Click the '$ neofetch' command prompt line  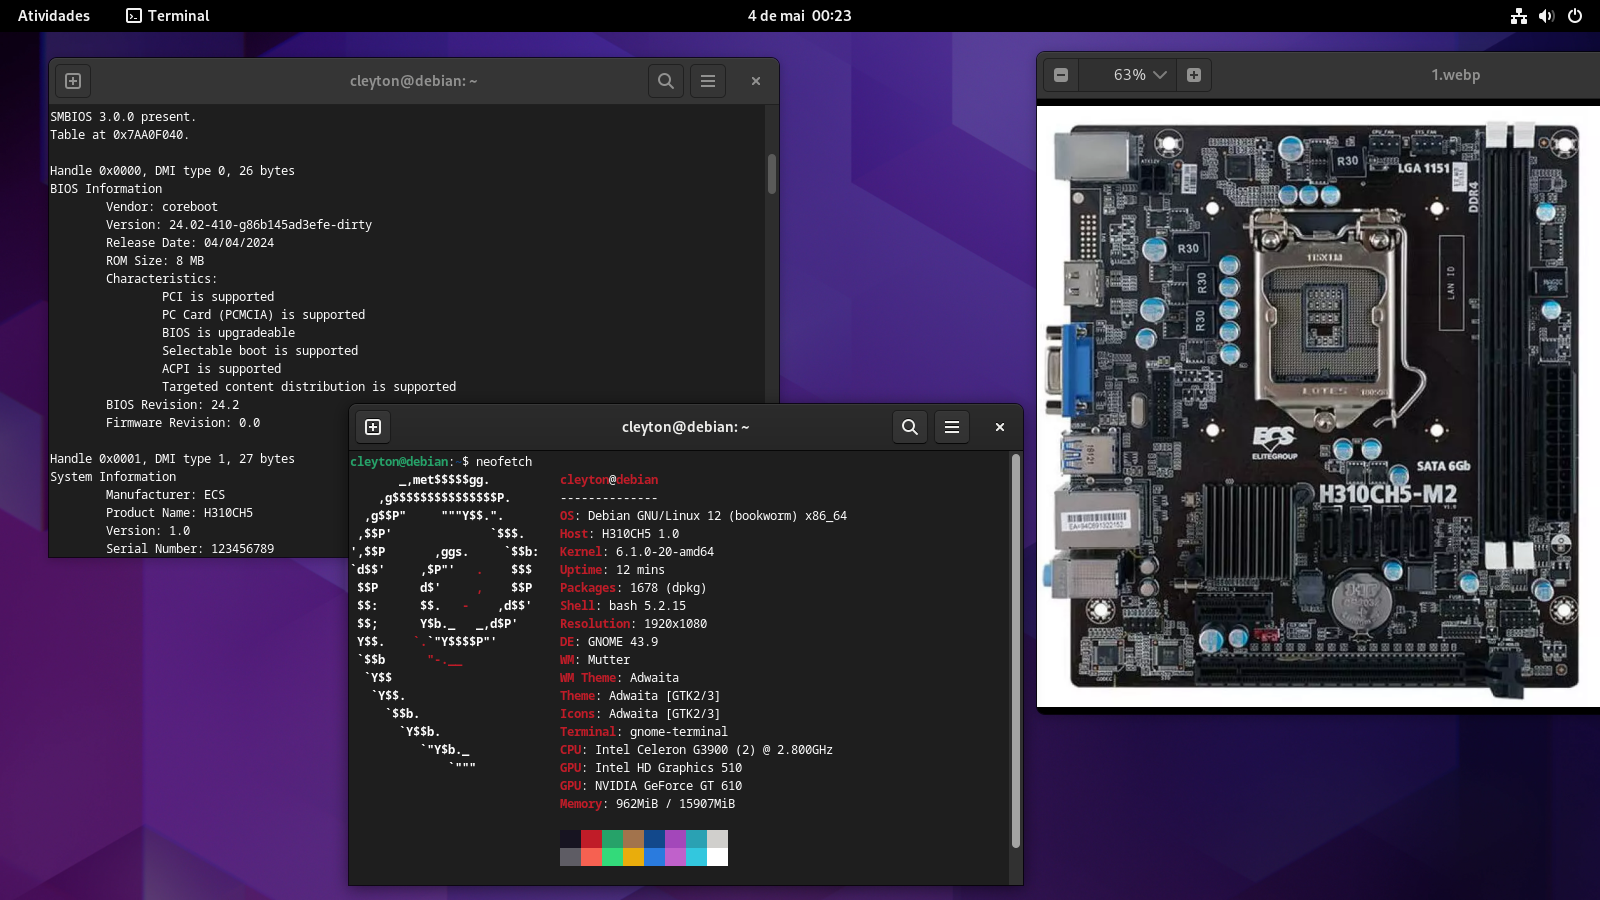(441, 462)
